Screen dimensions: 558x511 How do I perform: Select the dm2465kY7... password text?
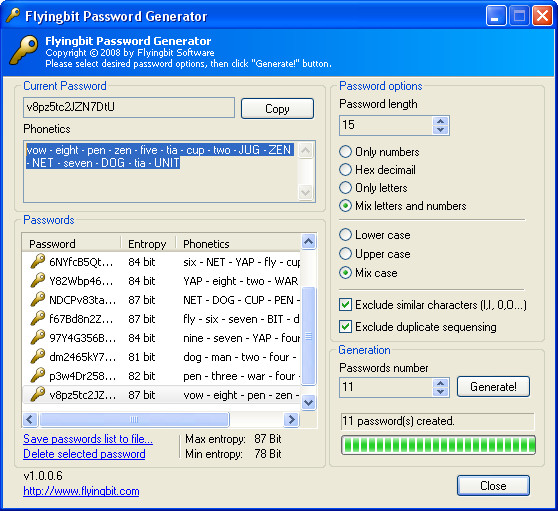coord(83,357)
